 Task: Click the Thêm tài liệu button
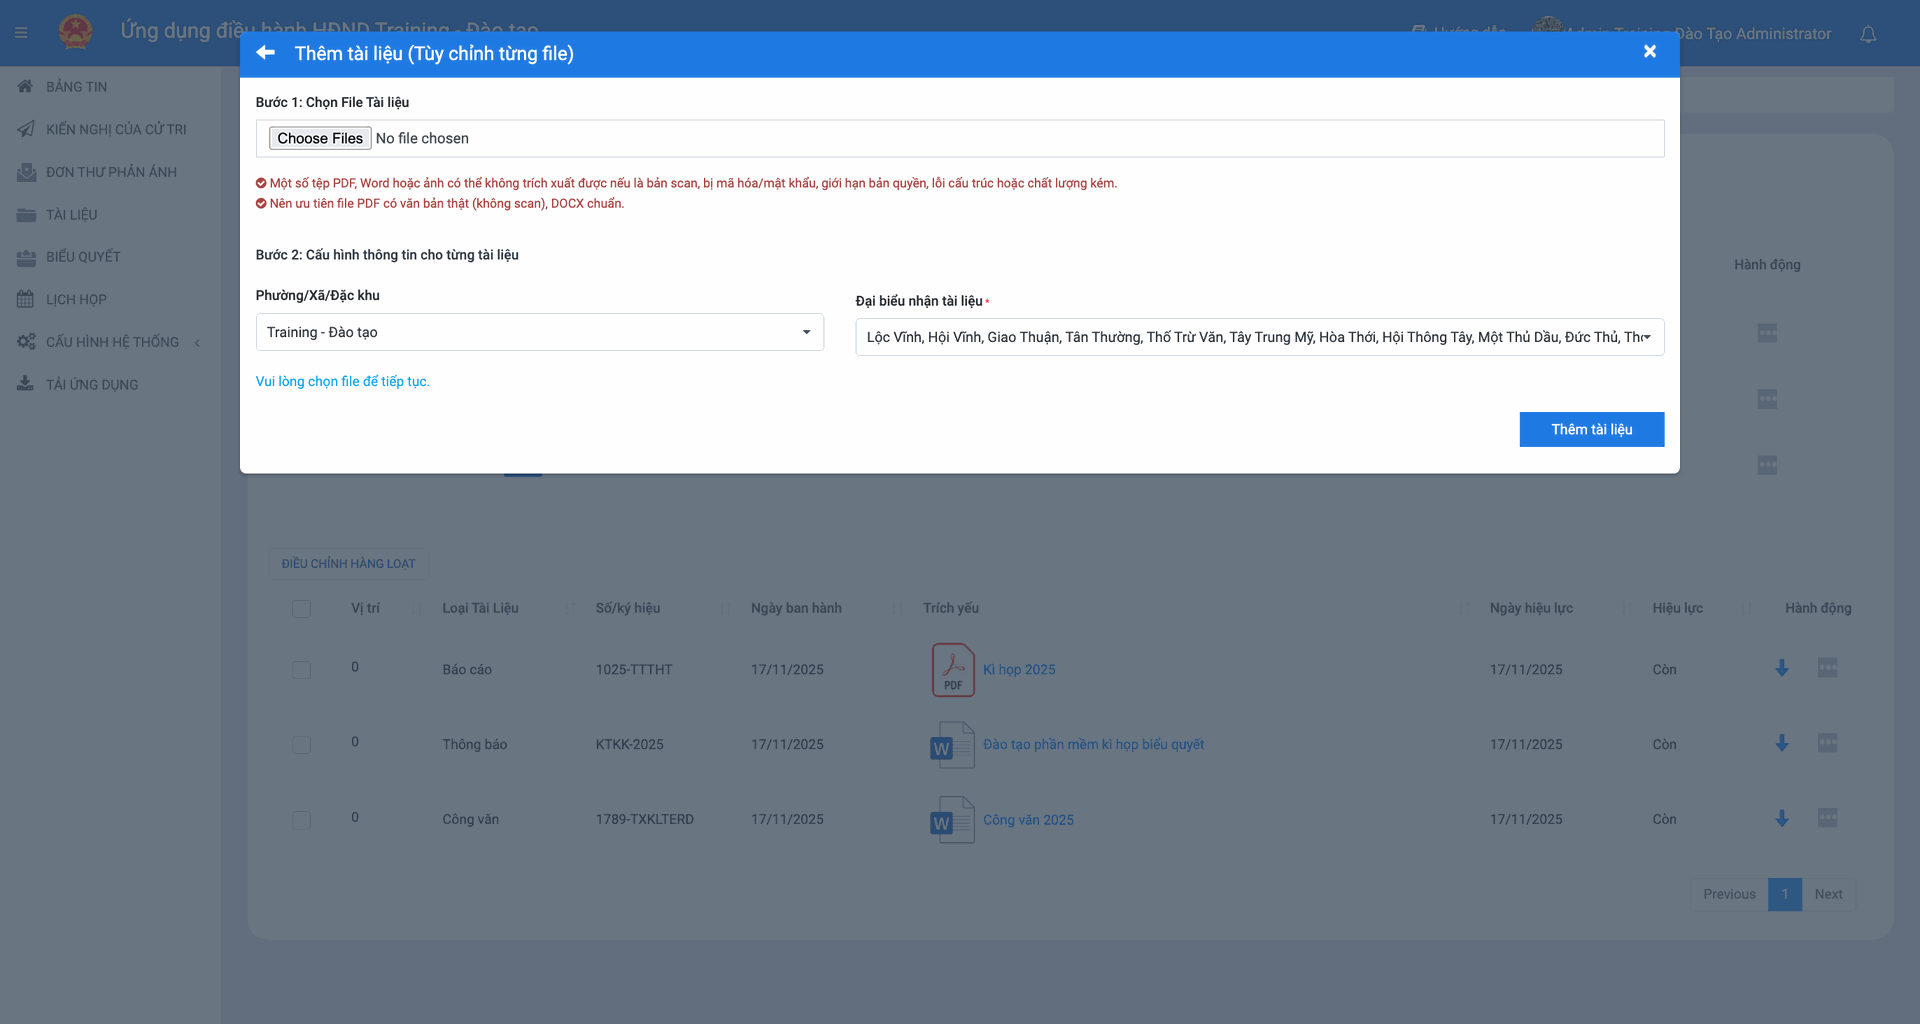coord(1591,429)
